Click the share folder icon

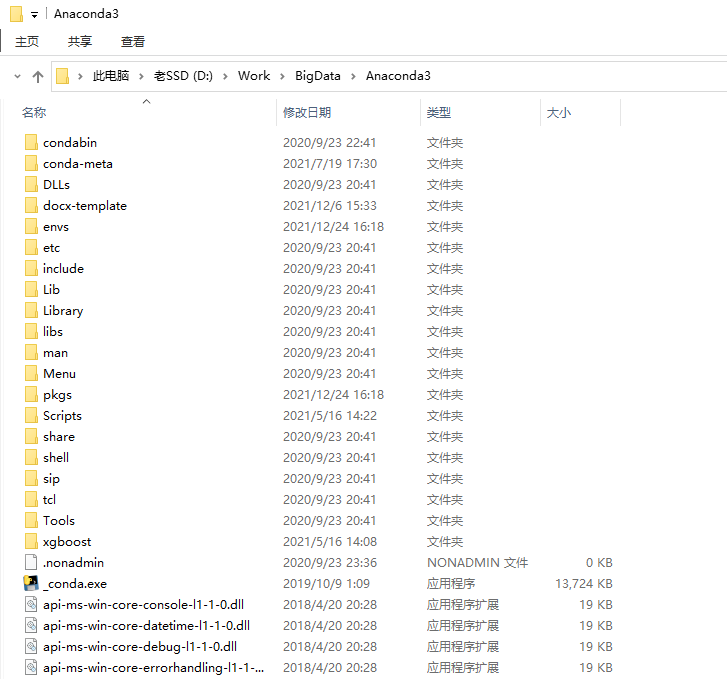(x=31, y=436)
